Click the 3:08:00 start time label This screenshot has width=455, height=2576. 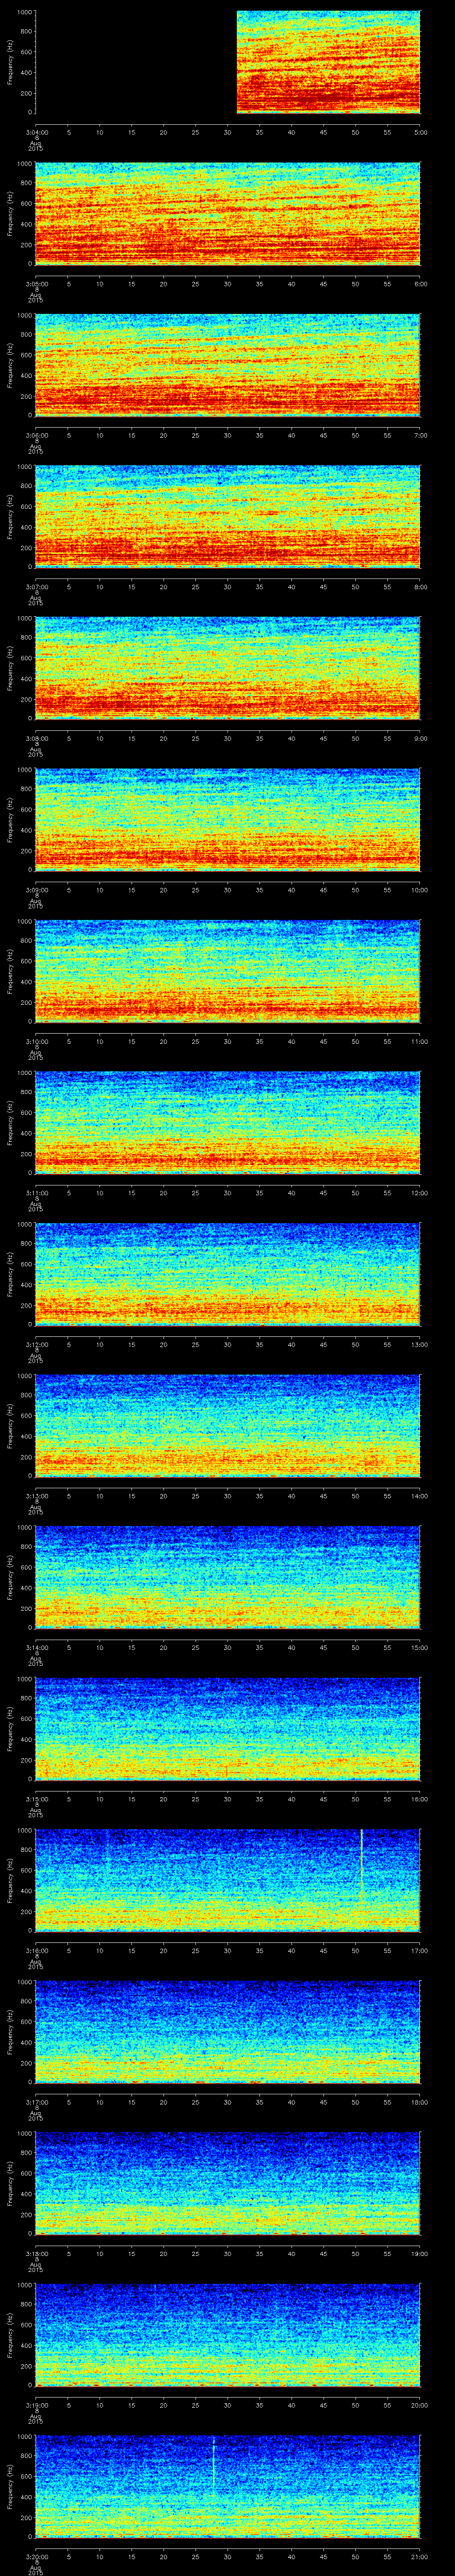coord(36,738)
